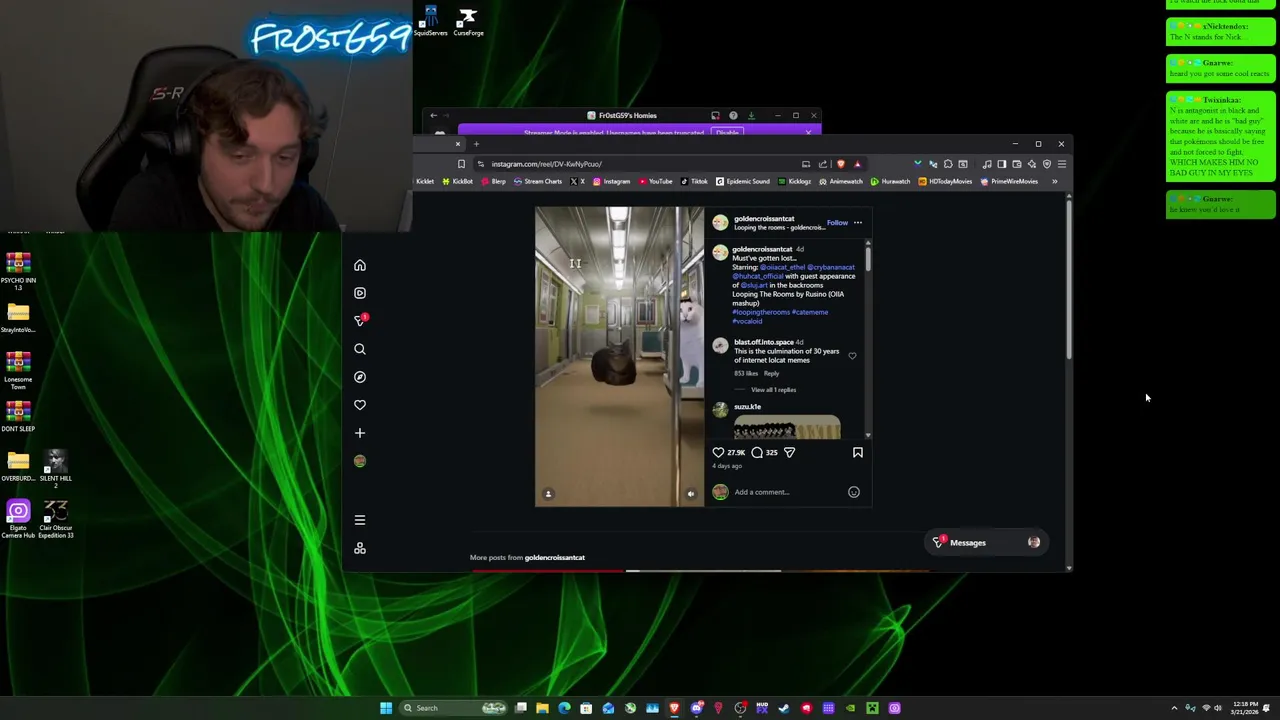Show hidden system tray icons
Viewport: 1280px width, 720px height.
tap(1174, 708)
